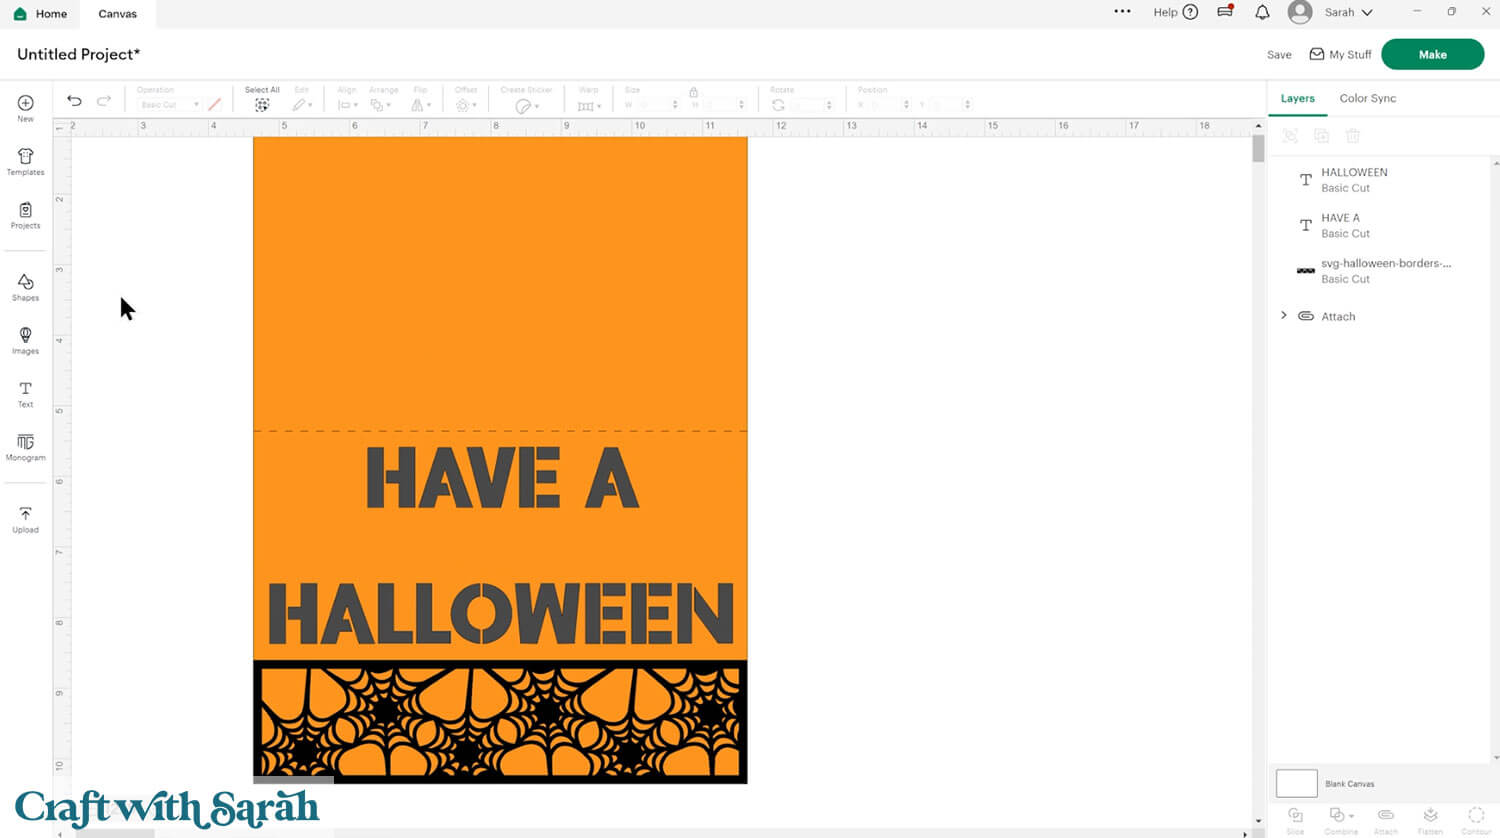Open the Images library icon

tap(25, 340)
